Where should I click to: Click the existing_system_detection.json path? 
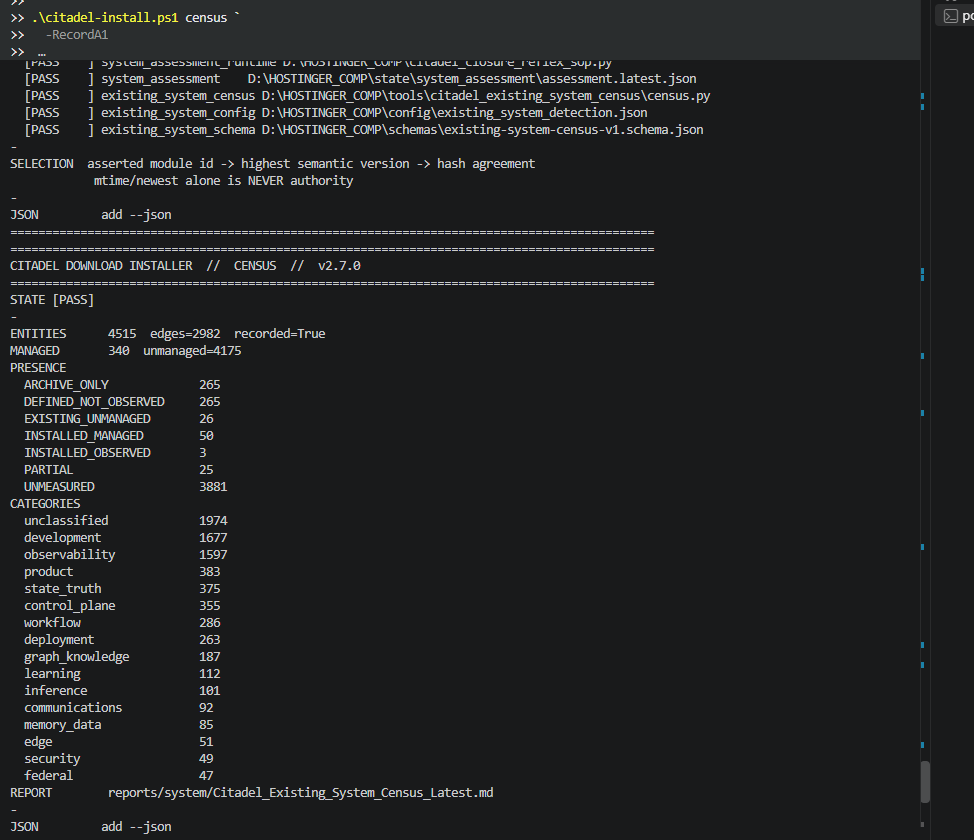[454, 112]
